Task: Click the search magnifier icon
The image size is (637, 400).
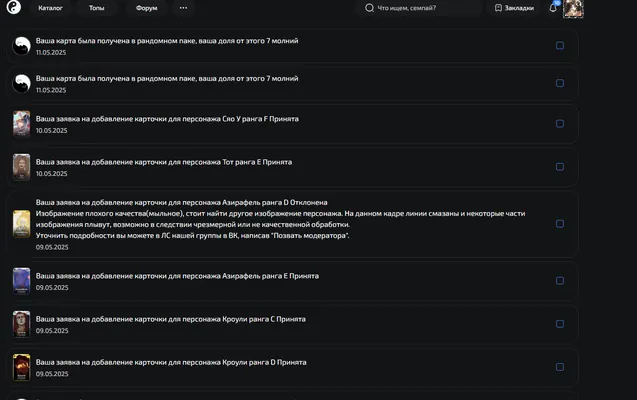Action: [x=369, y=8]
